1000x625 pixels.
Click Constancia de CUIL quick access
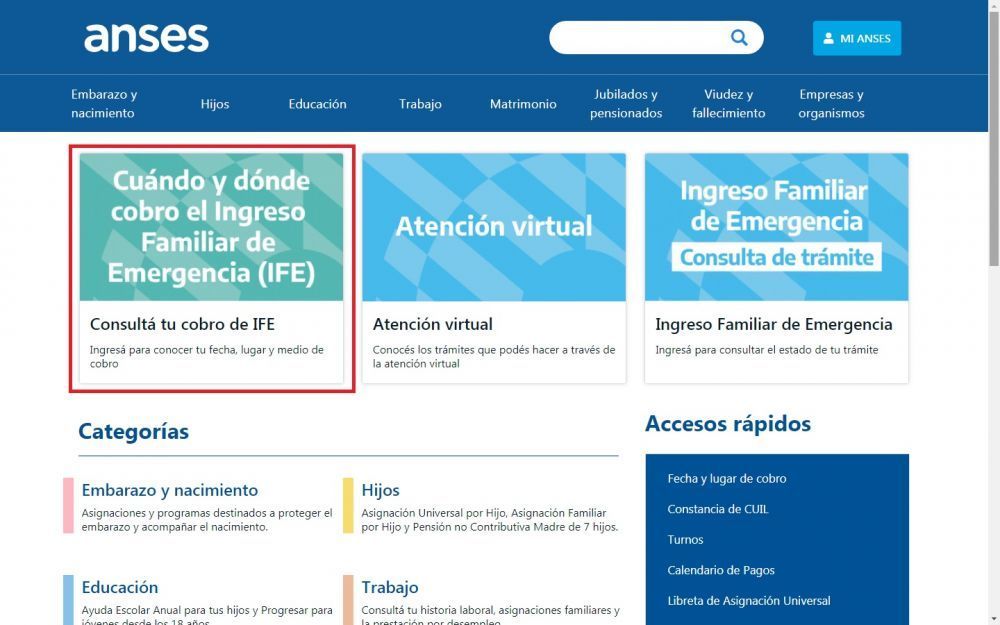point(716,509)
